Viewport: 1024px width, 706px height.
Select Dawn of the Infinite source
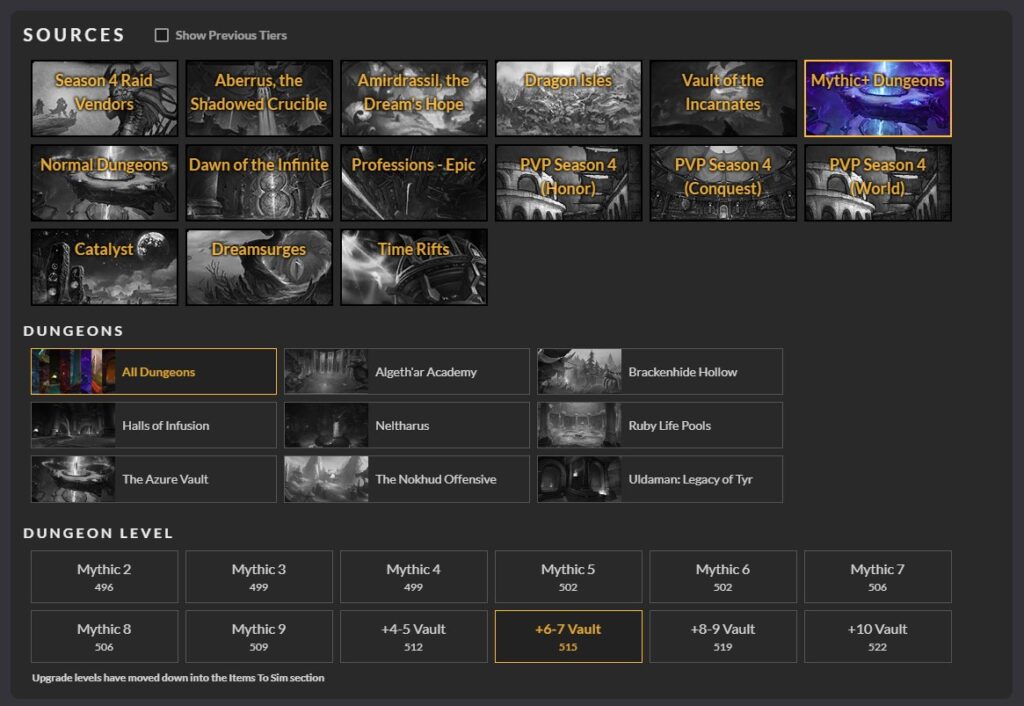[x=259, y=183]
